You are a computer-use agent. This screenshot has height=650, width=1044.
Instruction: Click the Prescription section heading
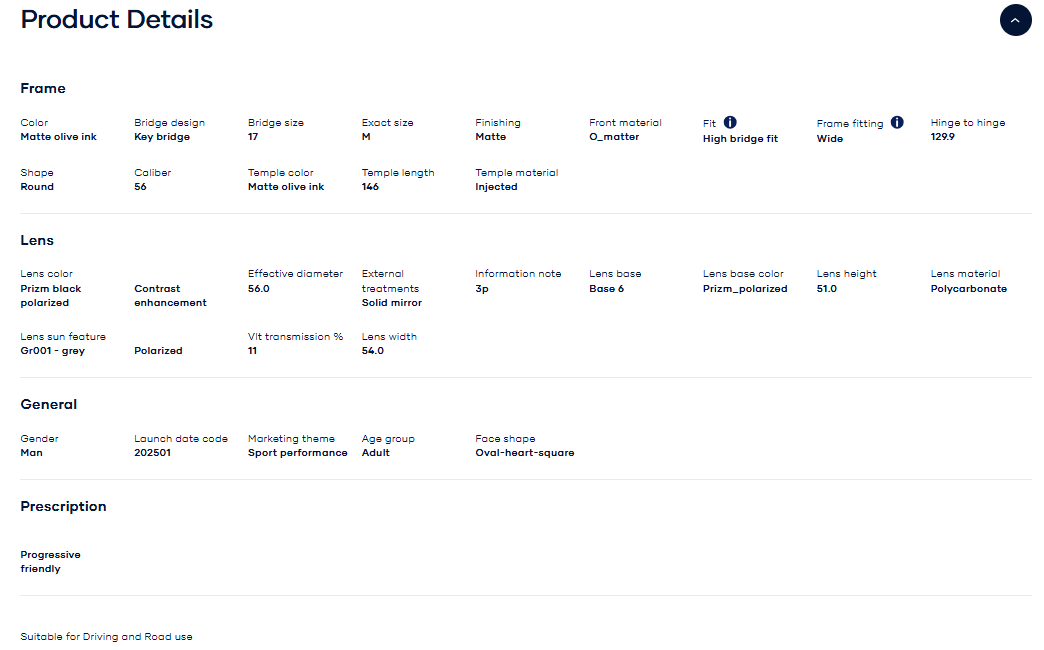[63, 507]
